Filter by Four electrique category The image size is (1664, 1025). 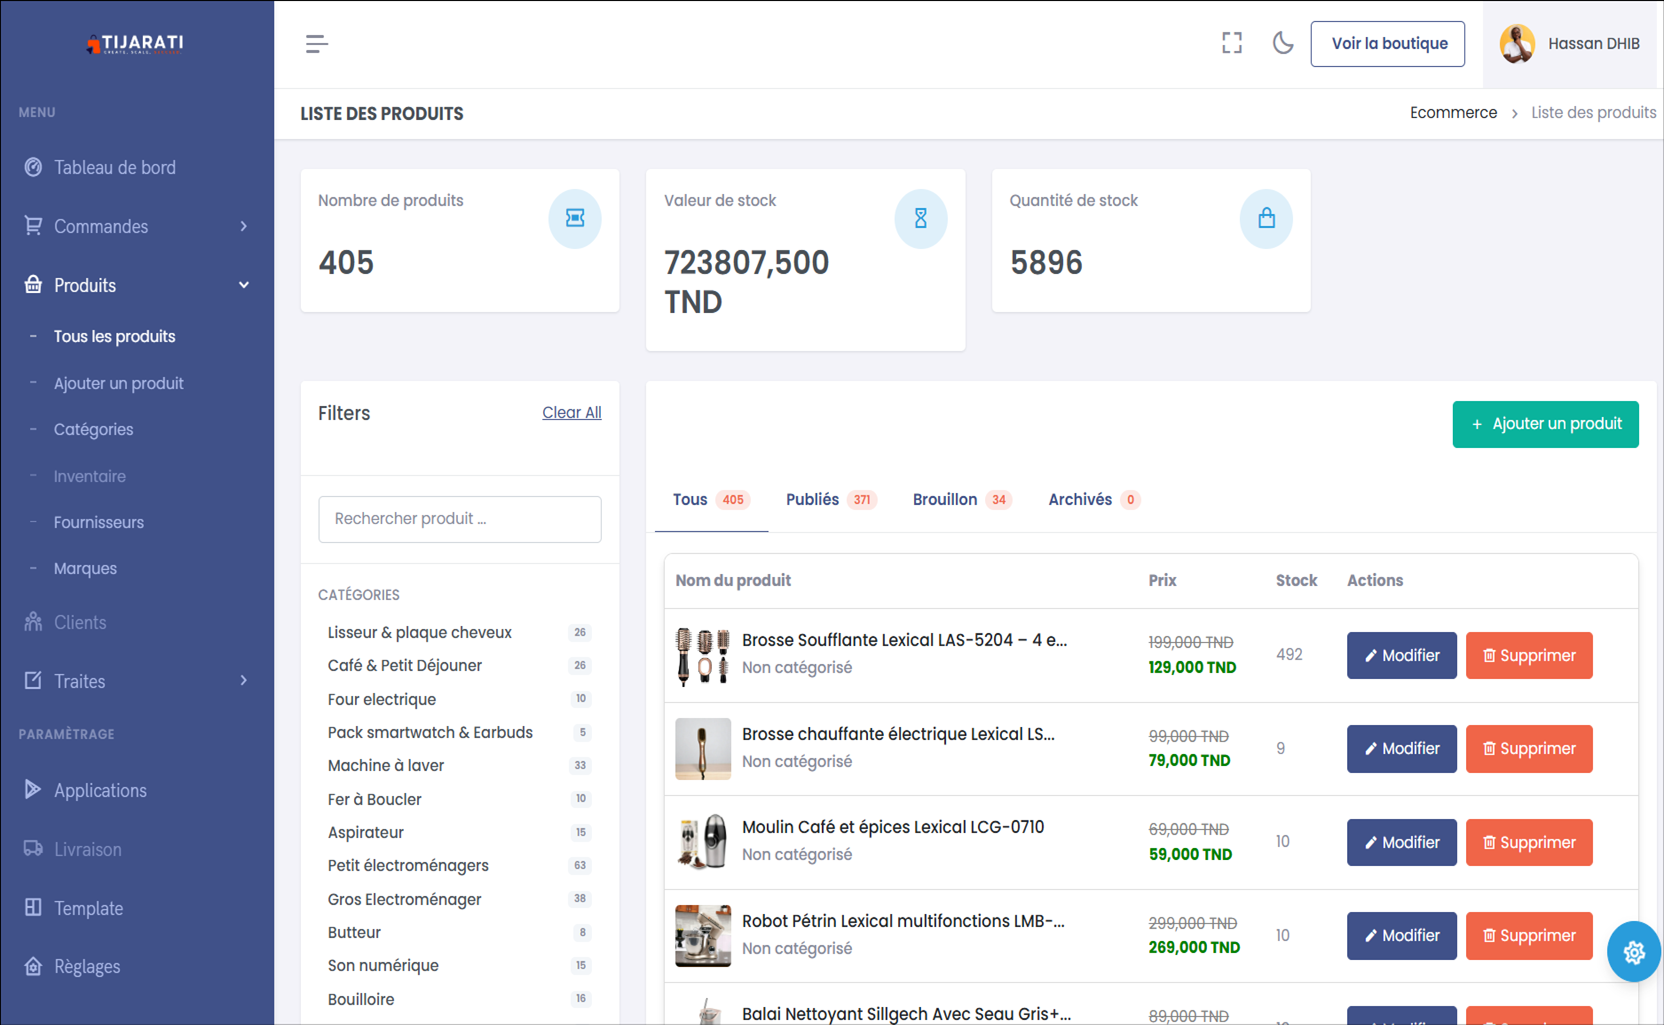(x=459, y=699)
